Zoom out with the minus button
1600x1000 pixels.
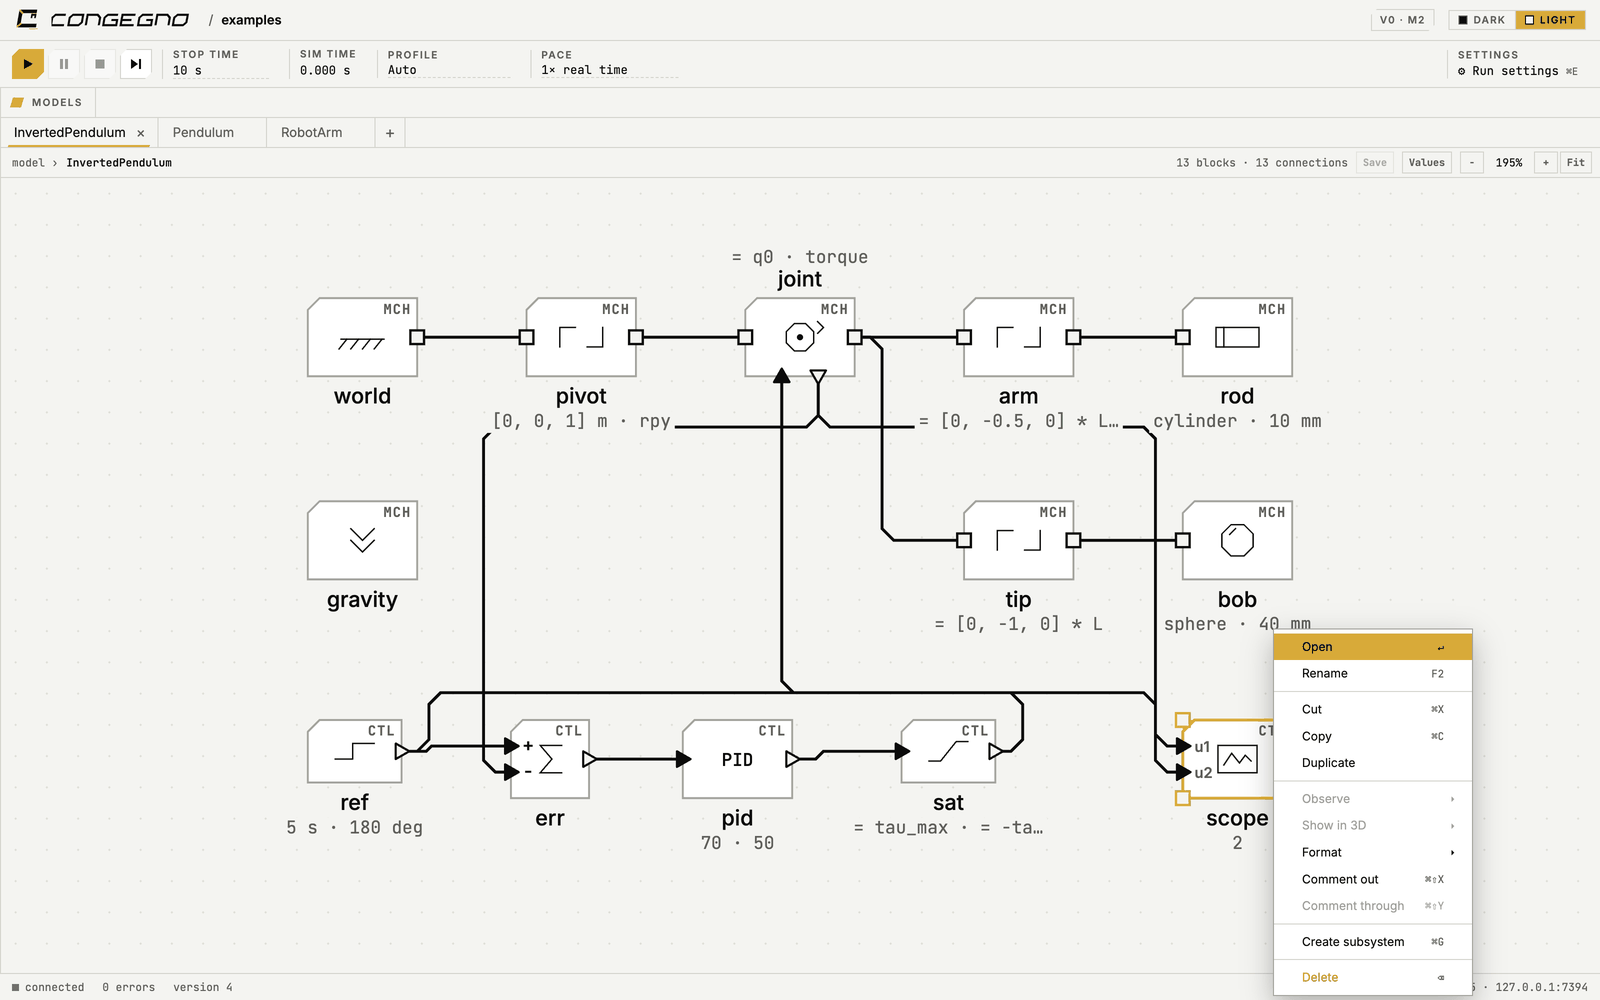click(x=1472, y=163)
